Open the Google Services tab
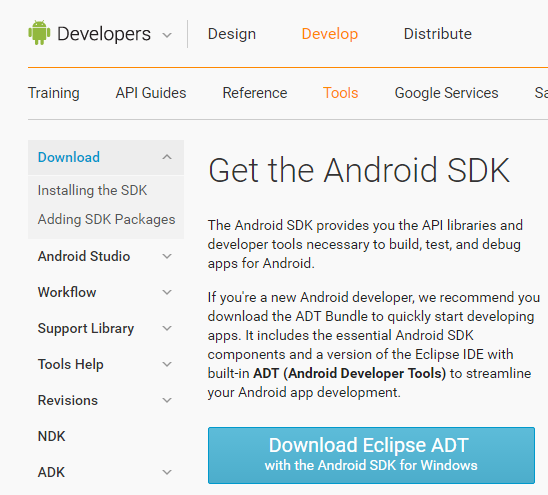Screen dimensions: 548x495 coord(446,93)
